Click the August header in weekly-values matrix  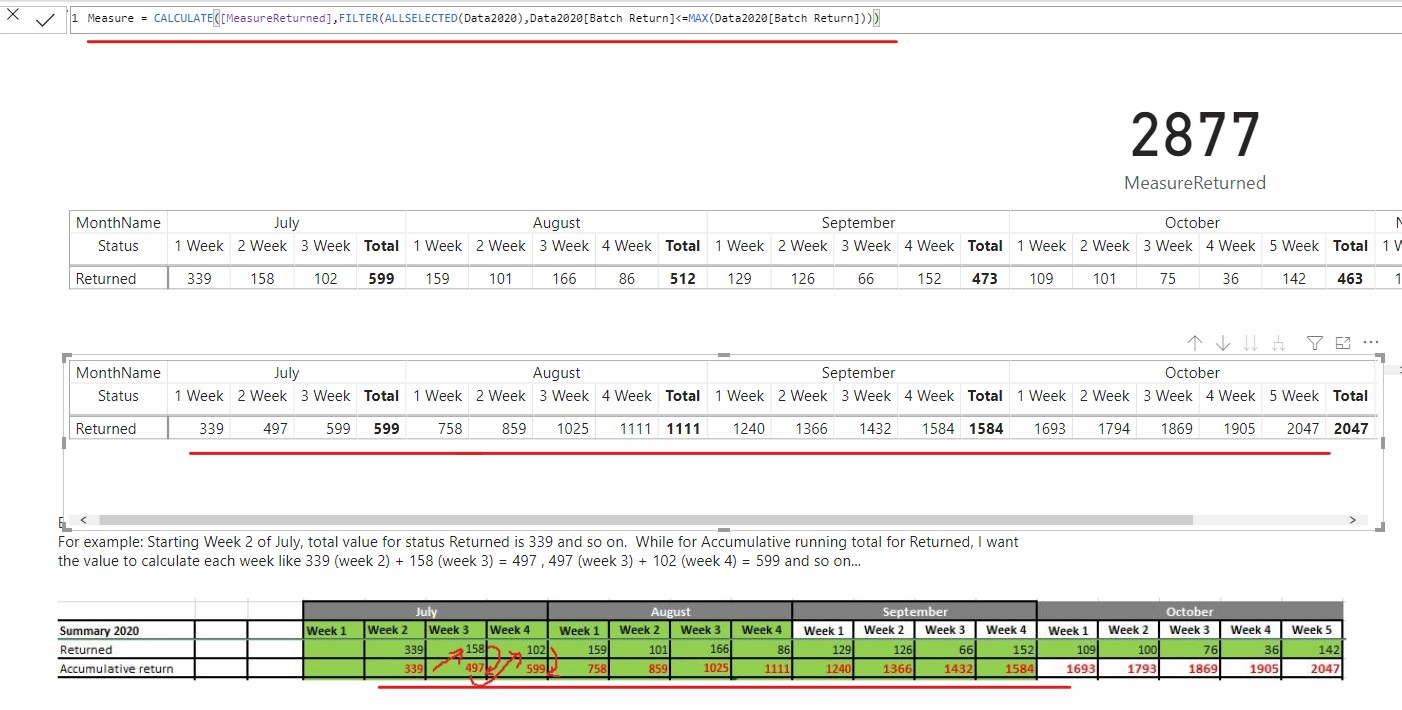point(556,223)
